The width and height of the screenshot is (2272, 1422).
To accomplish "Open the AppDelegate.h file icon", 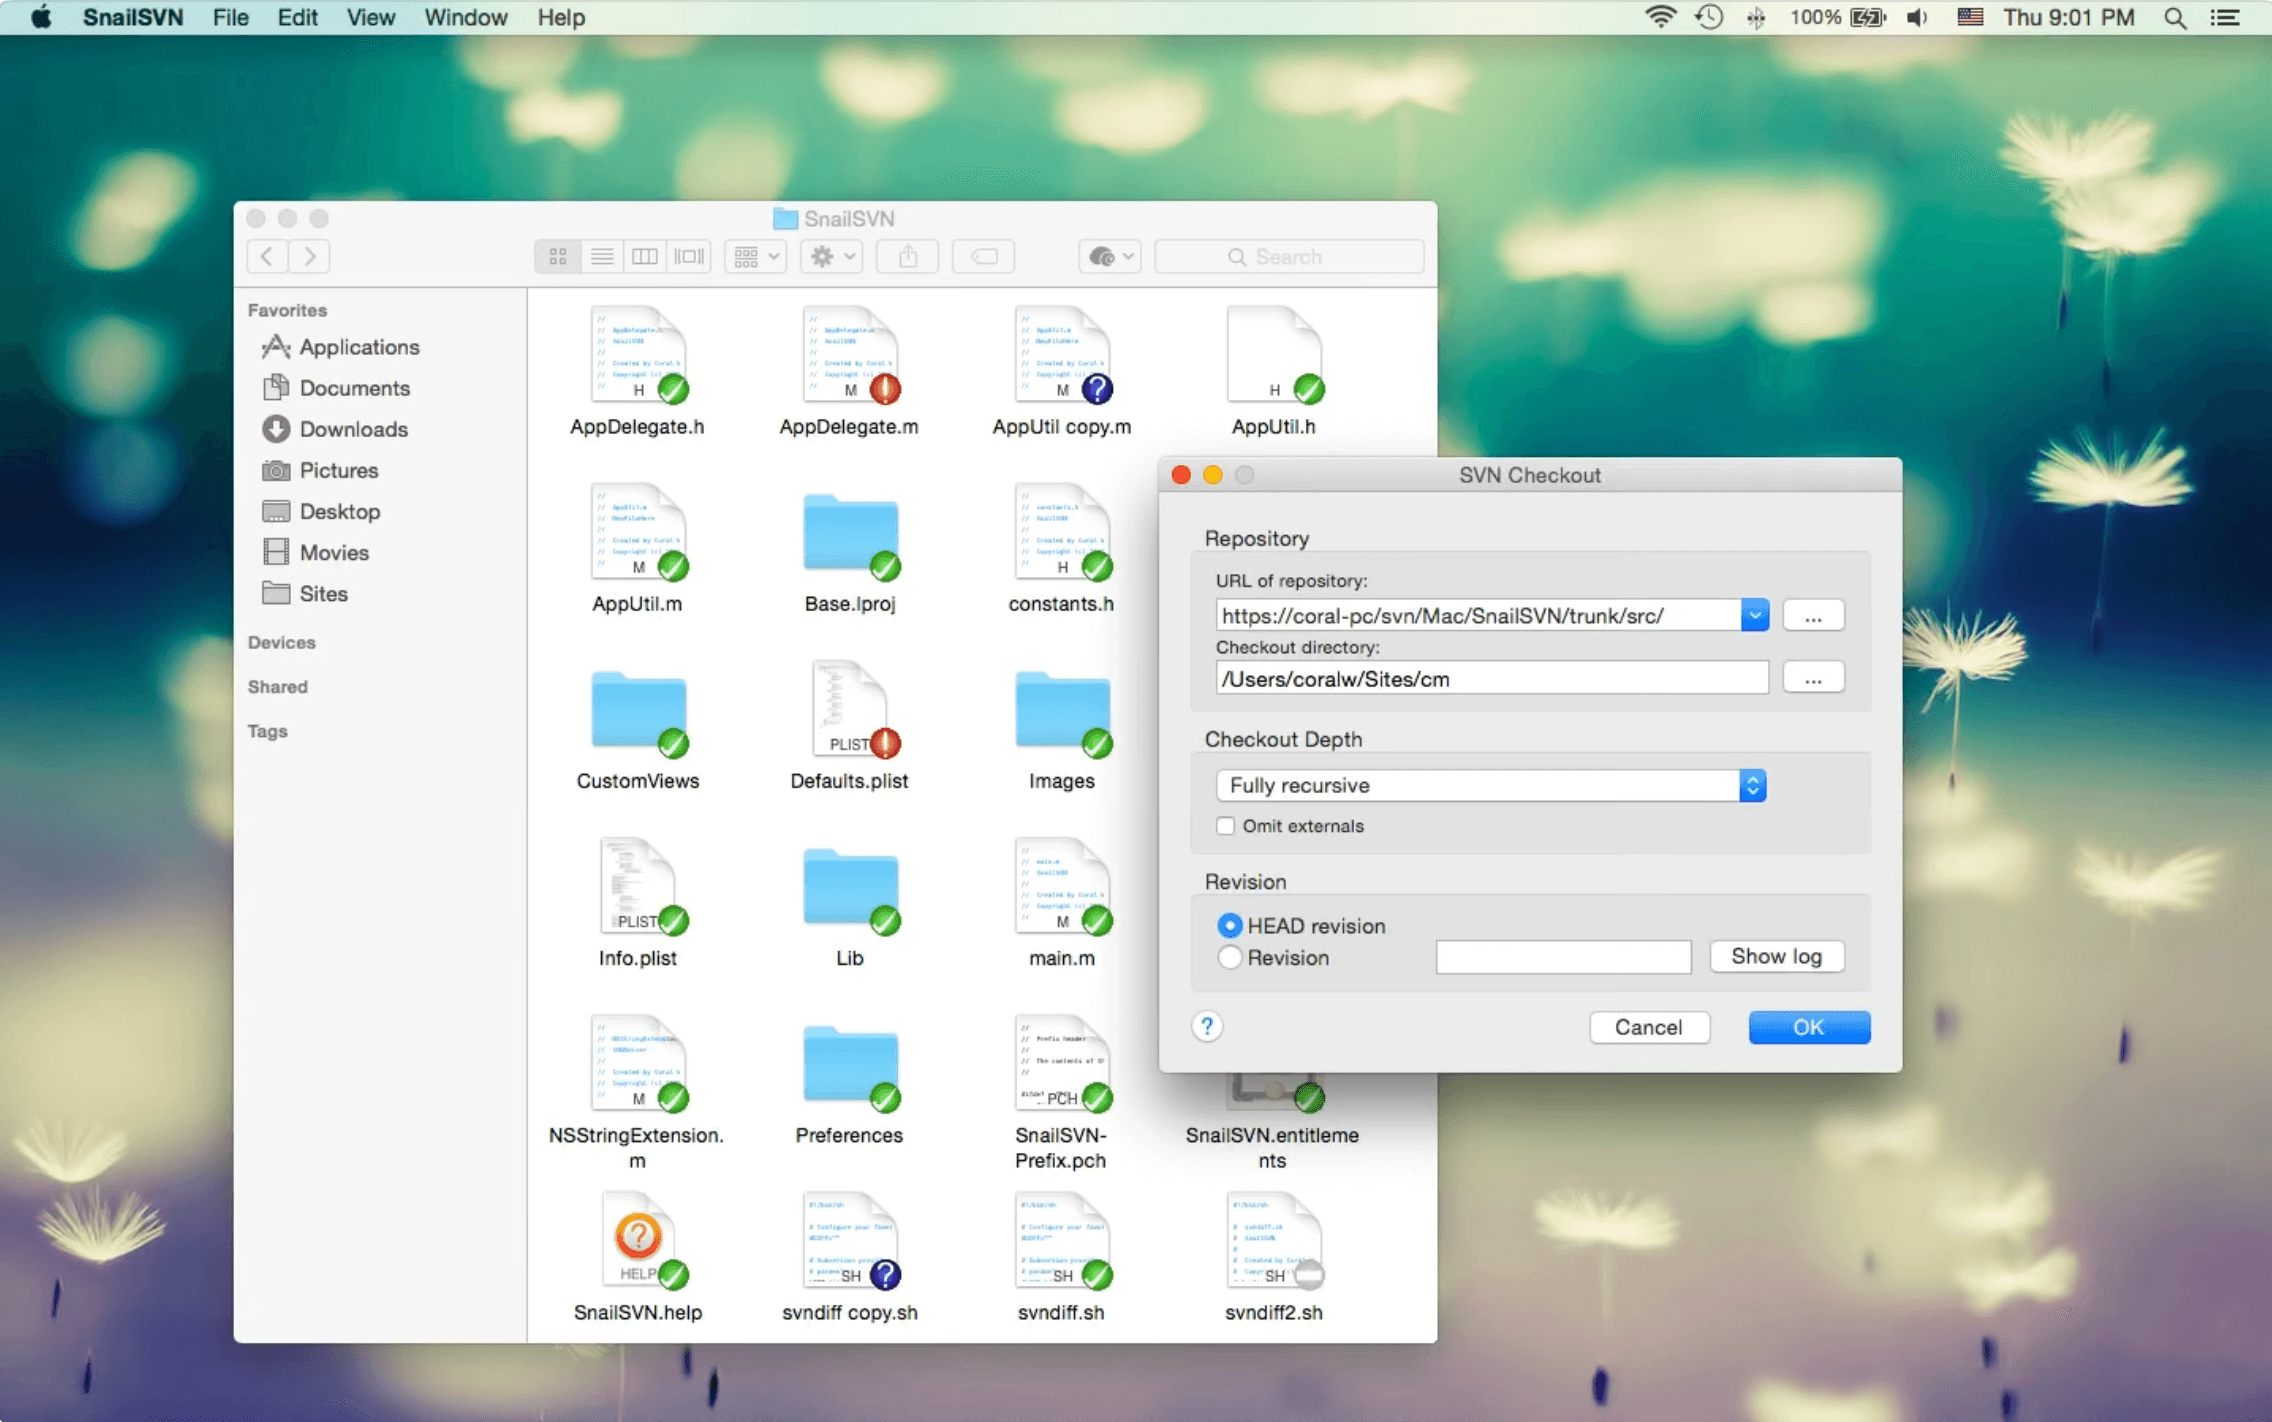I will [638, 355].
